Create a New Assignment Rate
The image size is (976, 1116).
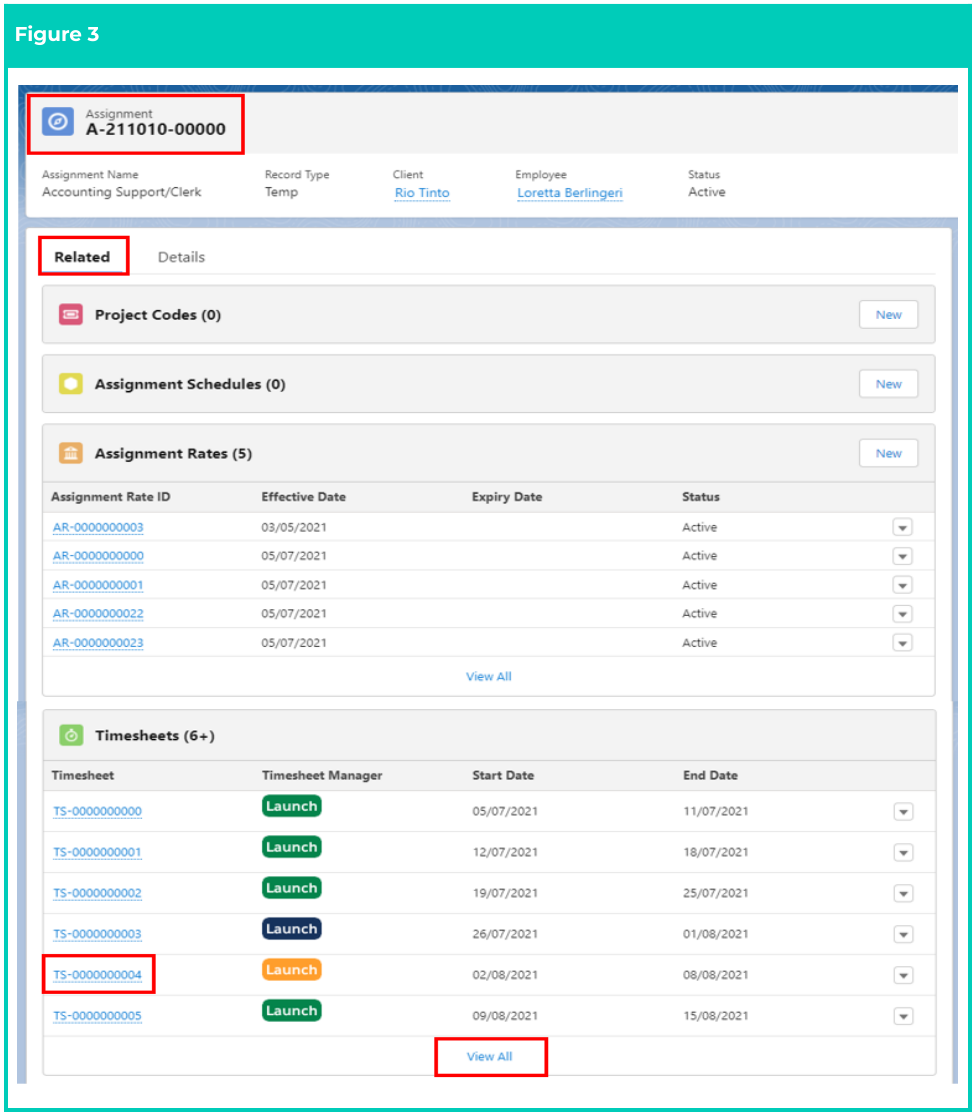tap(888, 453)
